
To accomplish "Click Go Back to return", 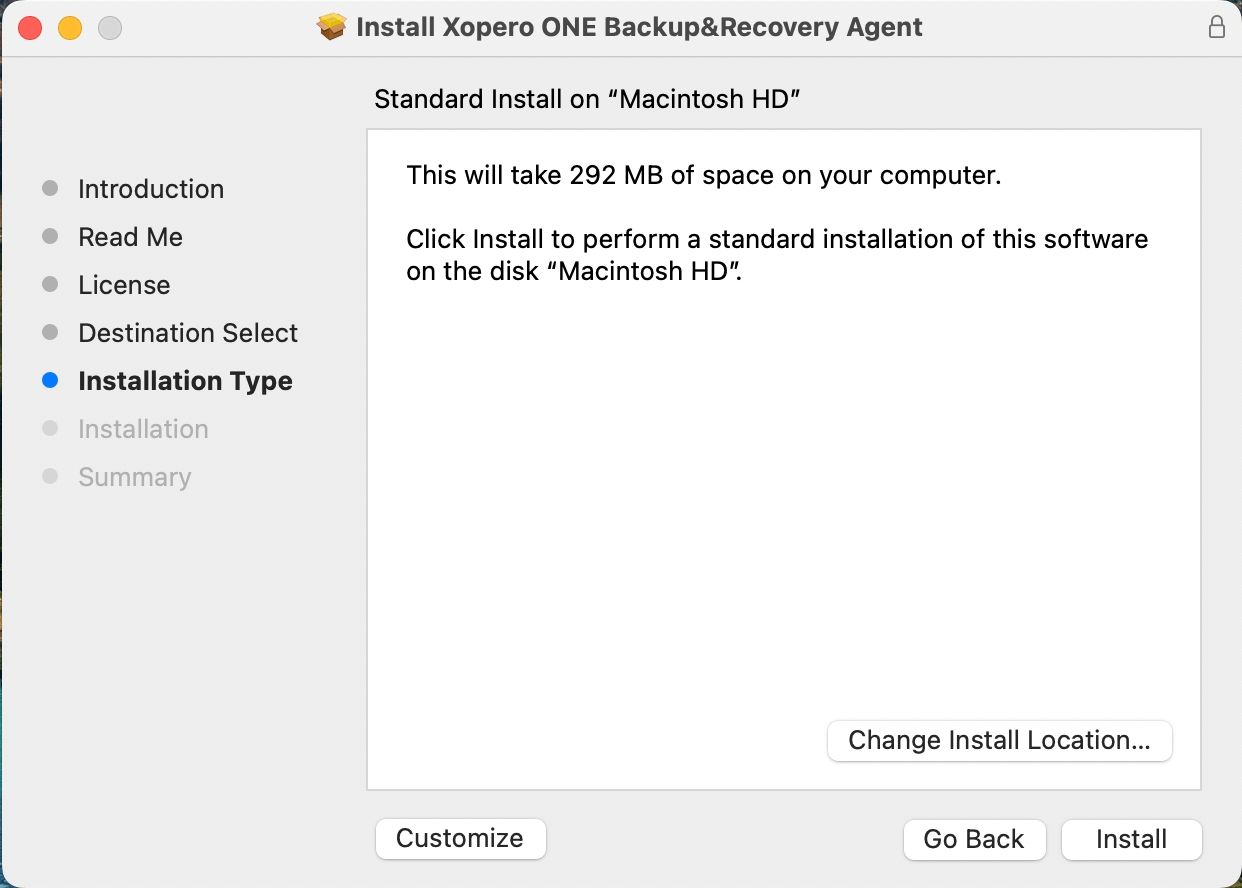I will tap(974, 840).
